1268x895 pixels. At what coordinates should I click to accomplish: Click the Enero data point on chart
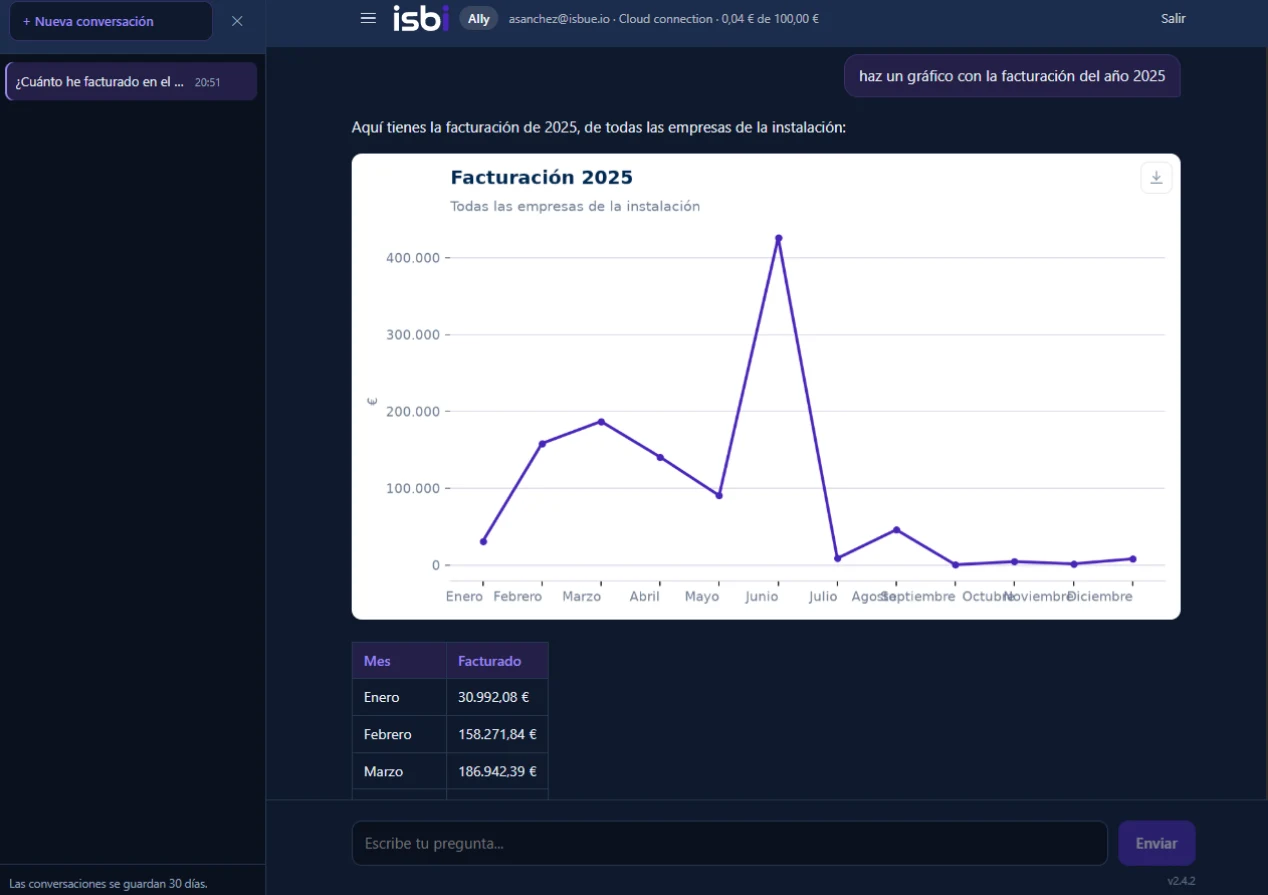pyautogui.click(x=483, y=541)
